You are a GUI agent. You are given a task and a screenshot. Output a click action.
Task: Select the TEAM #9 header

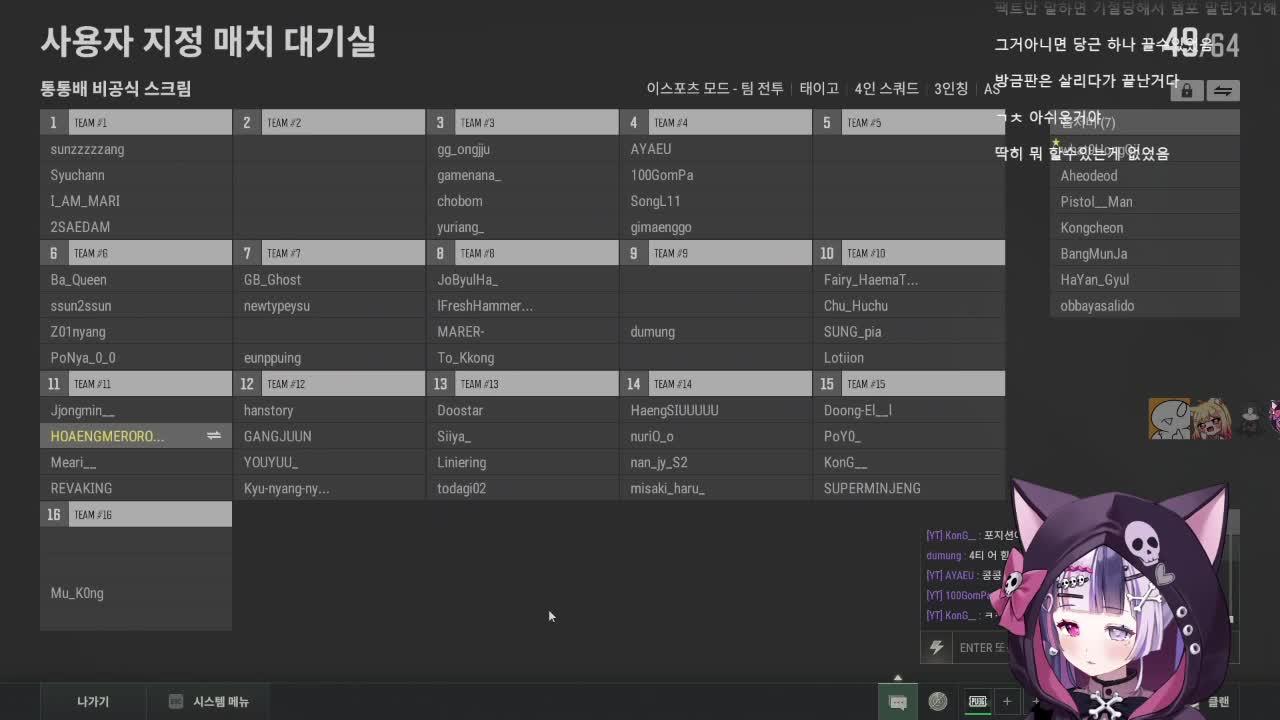click(x=716, y=253)
